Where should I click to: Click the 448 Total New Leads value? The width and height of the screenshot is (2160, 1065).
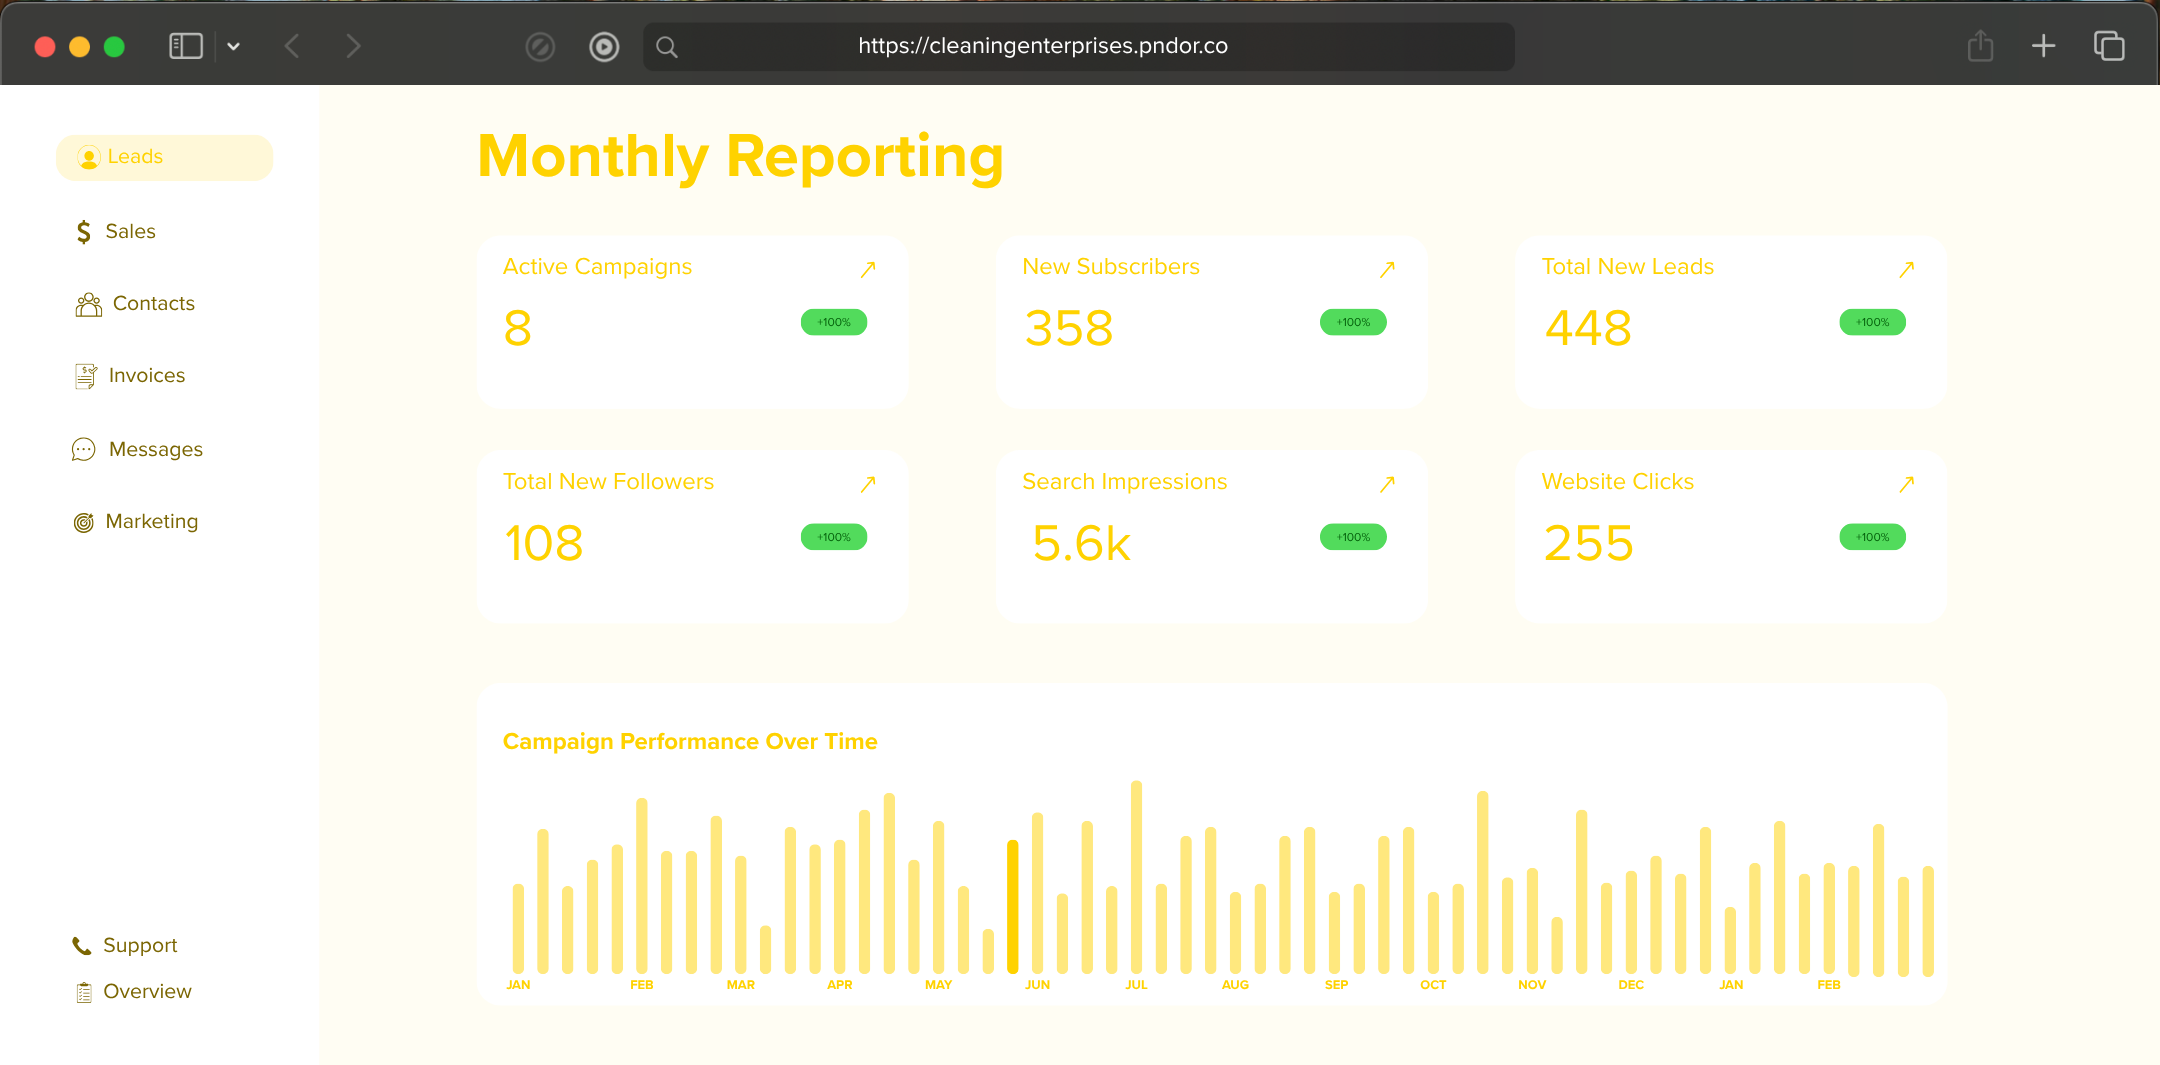coord(1588,329)
